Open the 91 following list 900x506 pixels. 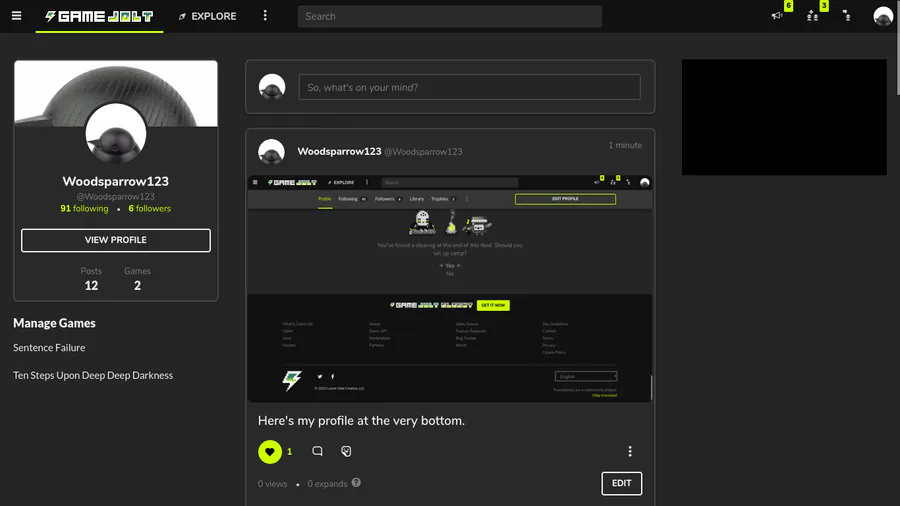[x=84, y=208]
